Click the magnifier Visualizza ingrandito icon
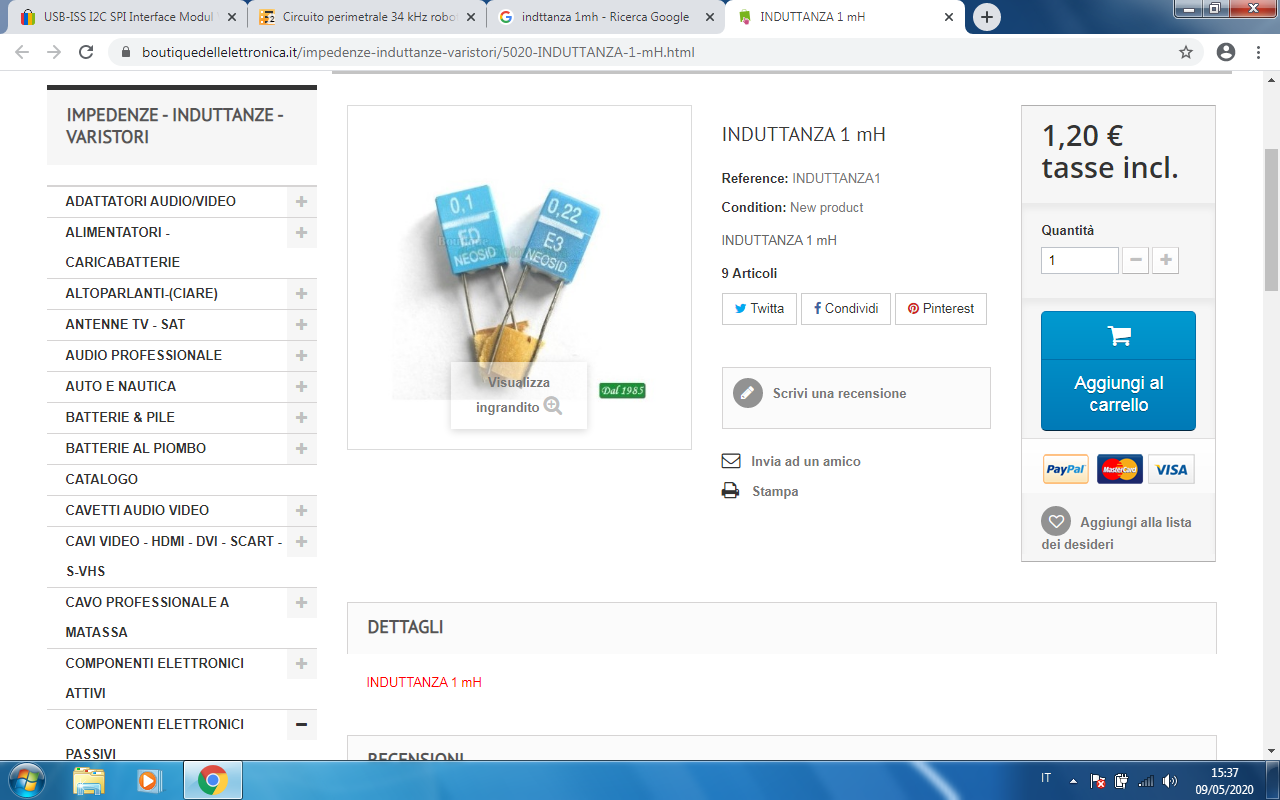 point(553,406)
